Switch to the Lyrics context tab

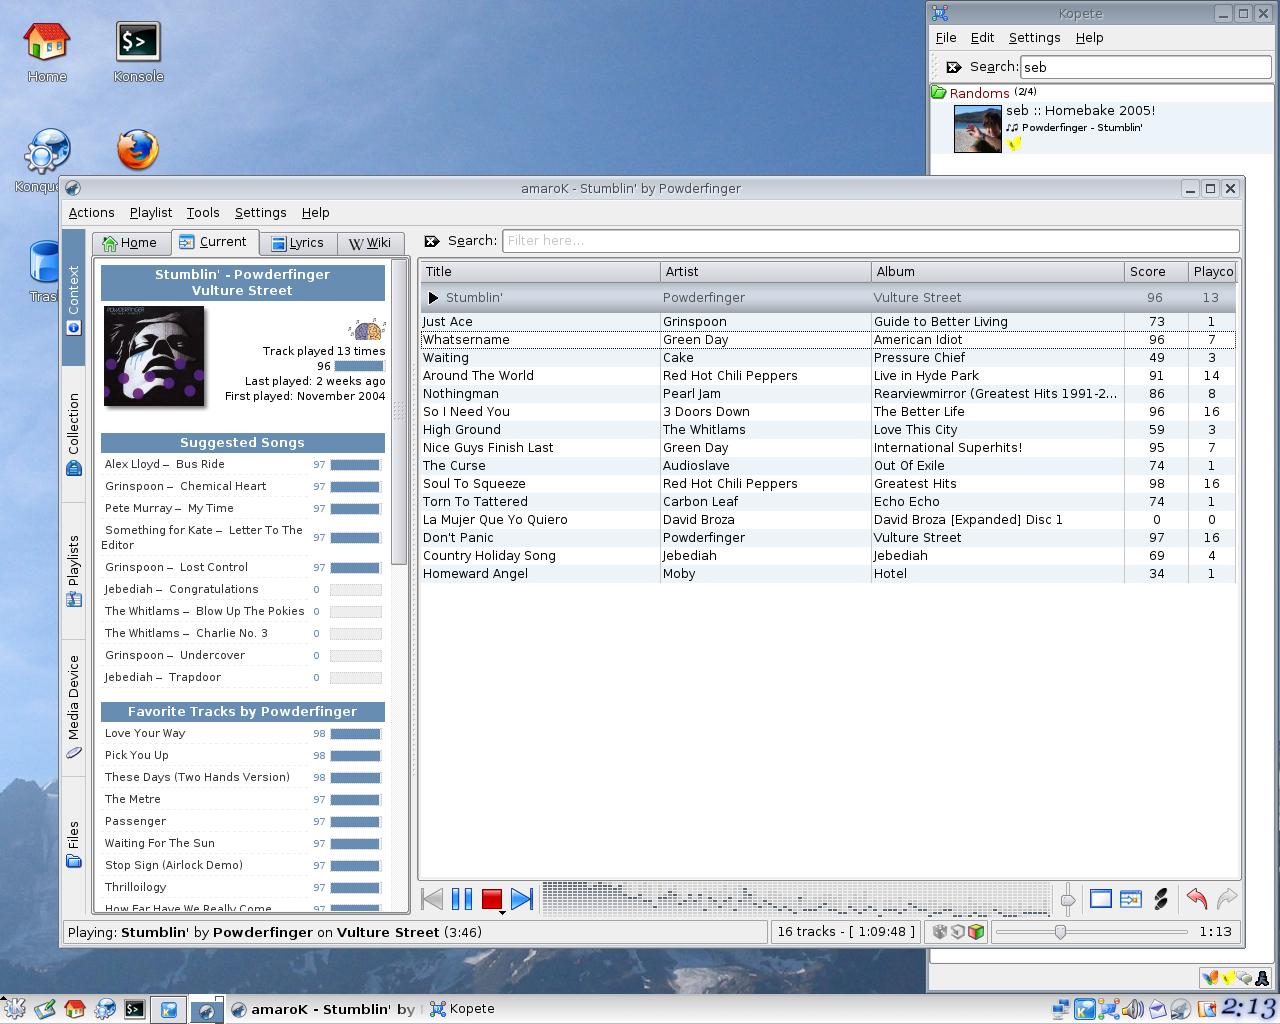click(x=298, y=243)
